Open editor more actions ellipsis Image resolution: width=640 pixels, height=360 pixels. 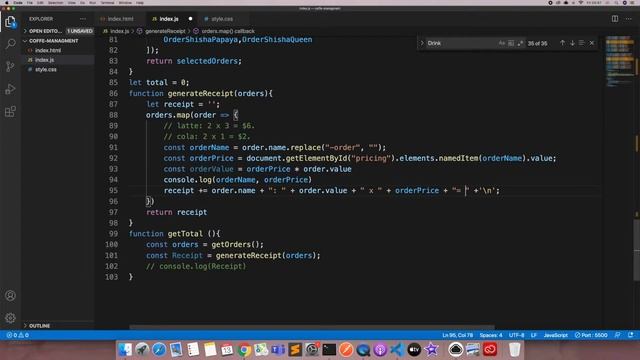click(629, 19)
